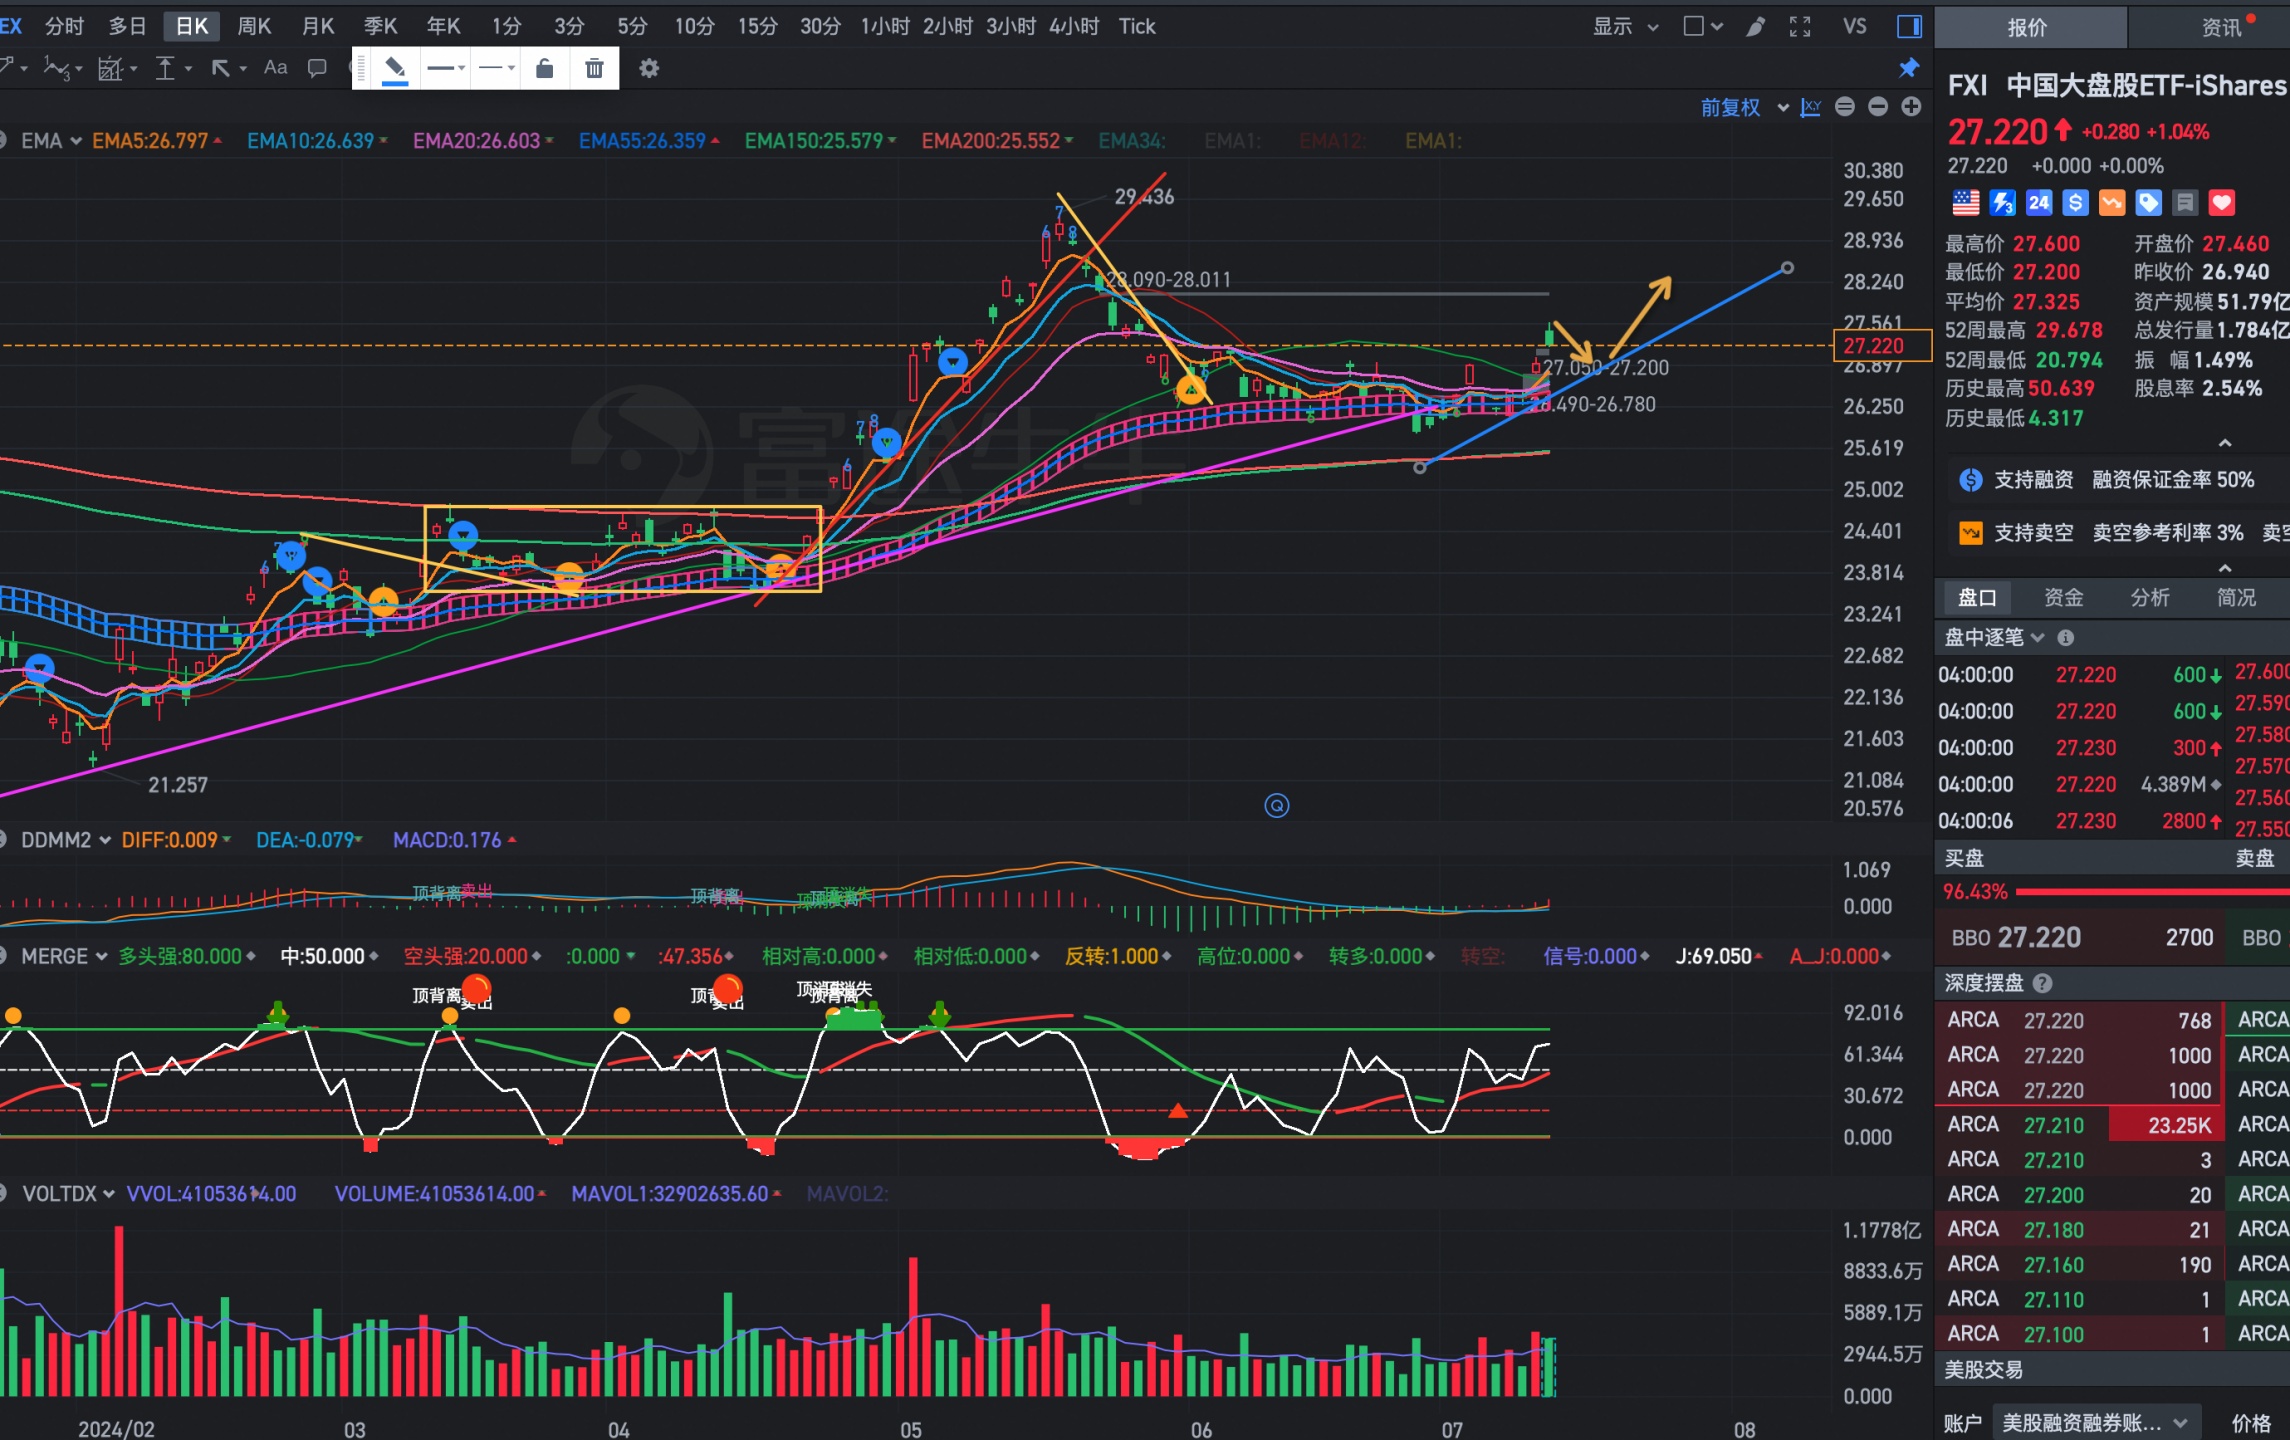Click the zoom-in plus chart icon

pyautogui.click(x=1911, y=107)
